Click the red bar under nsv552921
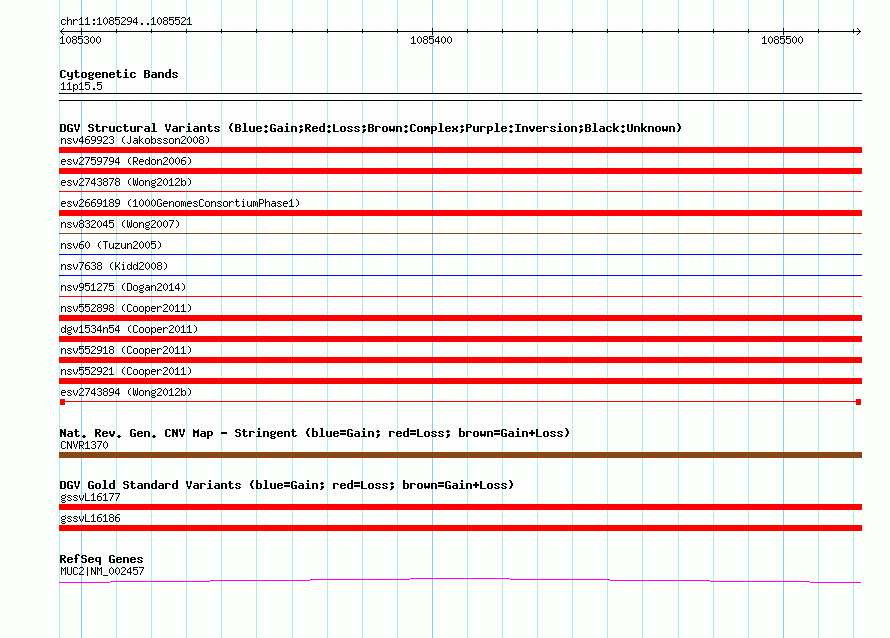 (460, 381)
